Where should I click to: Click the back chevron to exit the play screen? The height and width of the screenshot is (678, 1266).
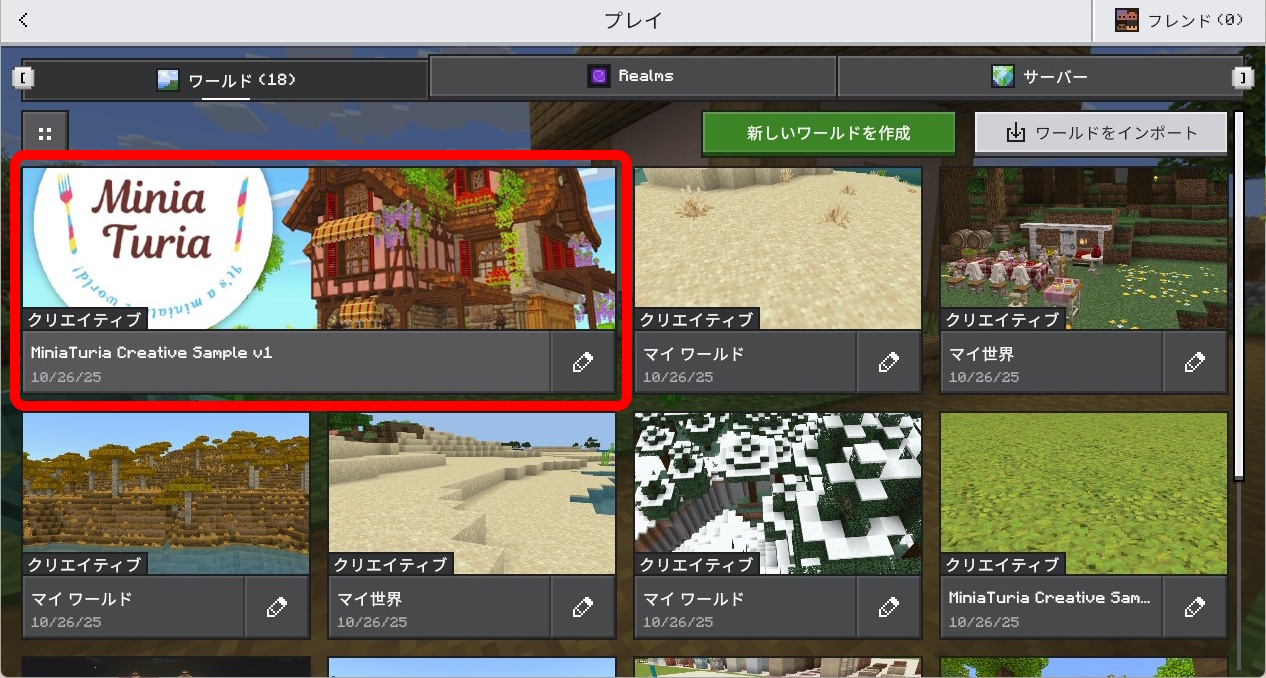pos(21,18)
